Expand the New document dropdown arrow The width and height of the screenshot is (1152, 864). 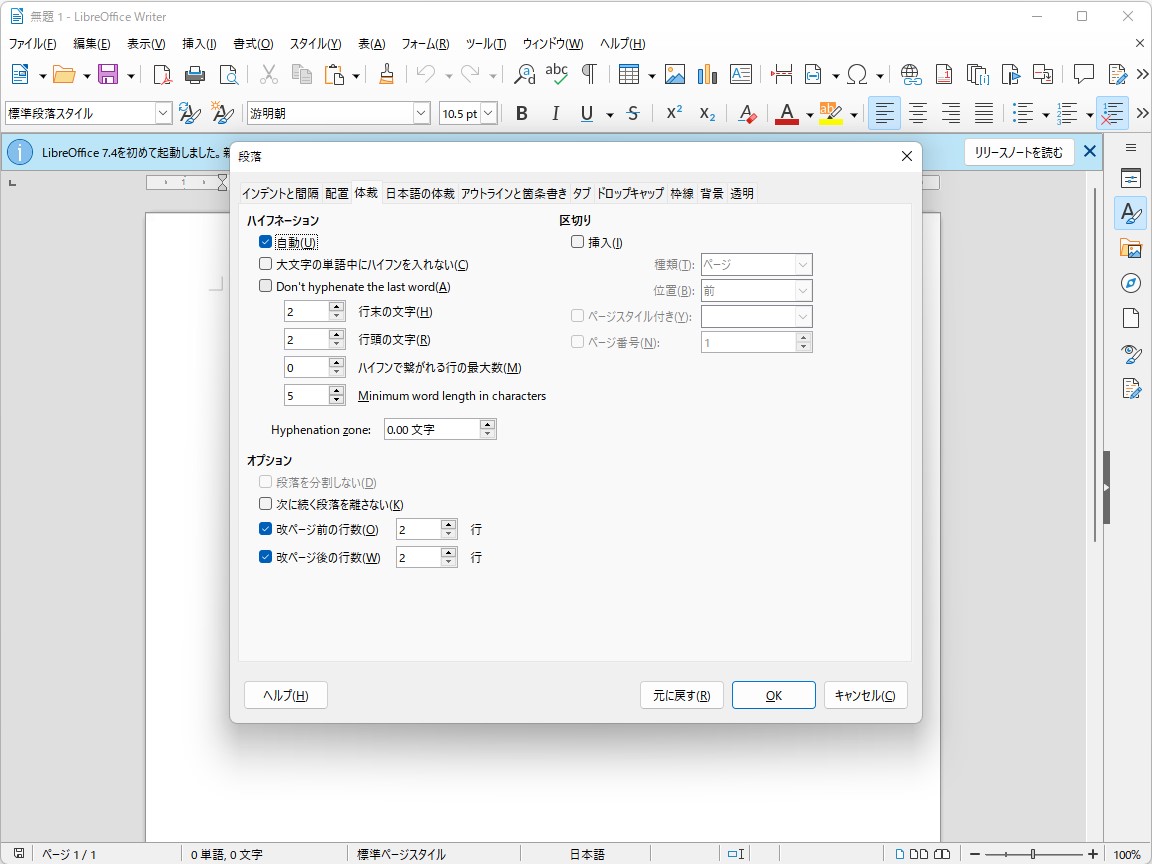[x=43, y=76]
